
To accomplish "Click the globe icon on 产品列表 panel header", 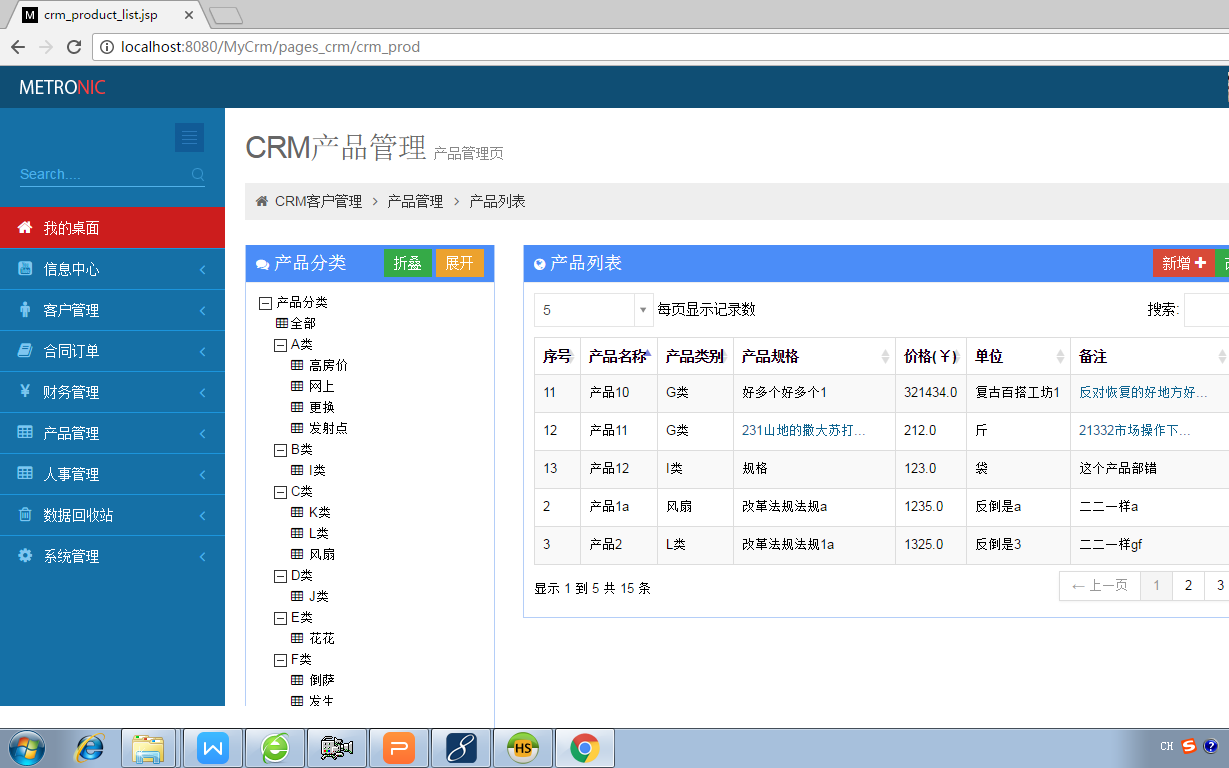I will (541, 263).
